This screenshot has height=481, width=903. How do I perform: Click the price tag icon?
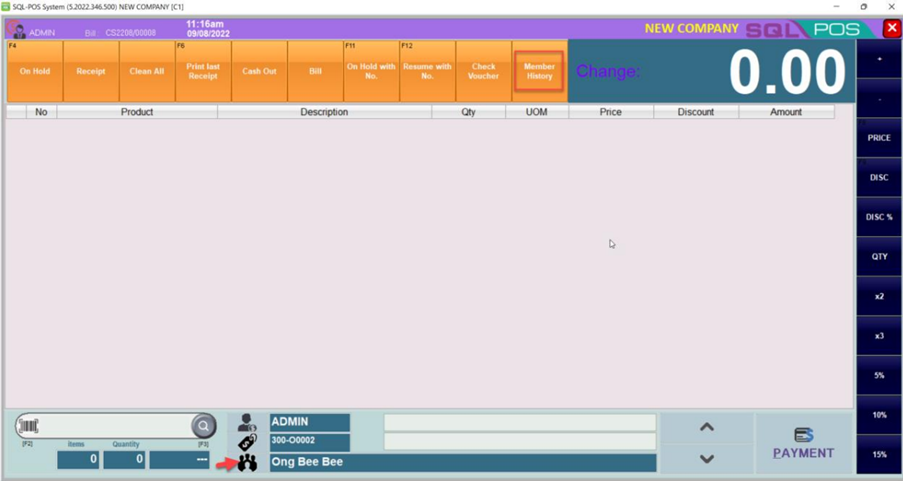247,442
